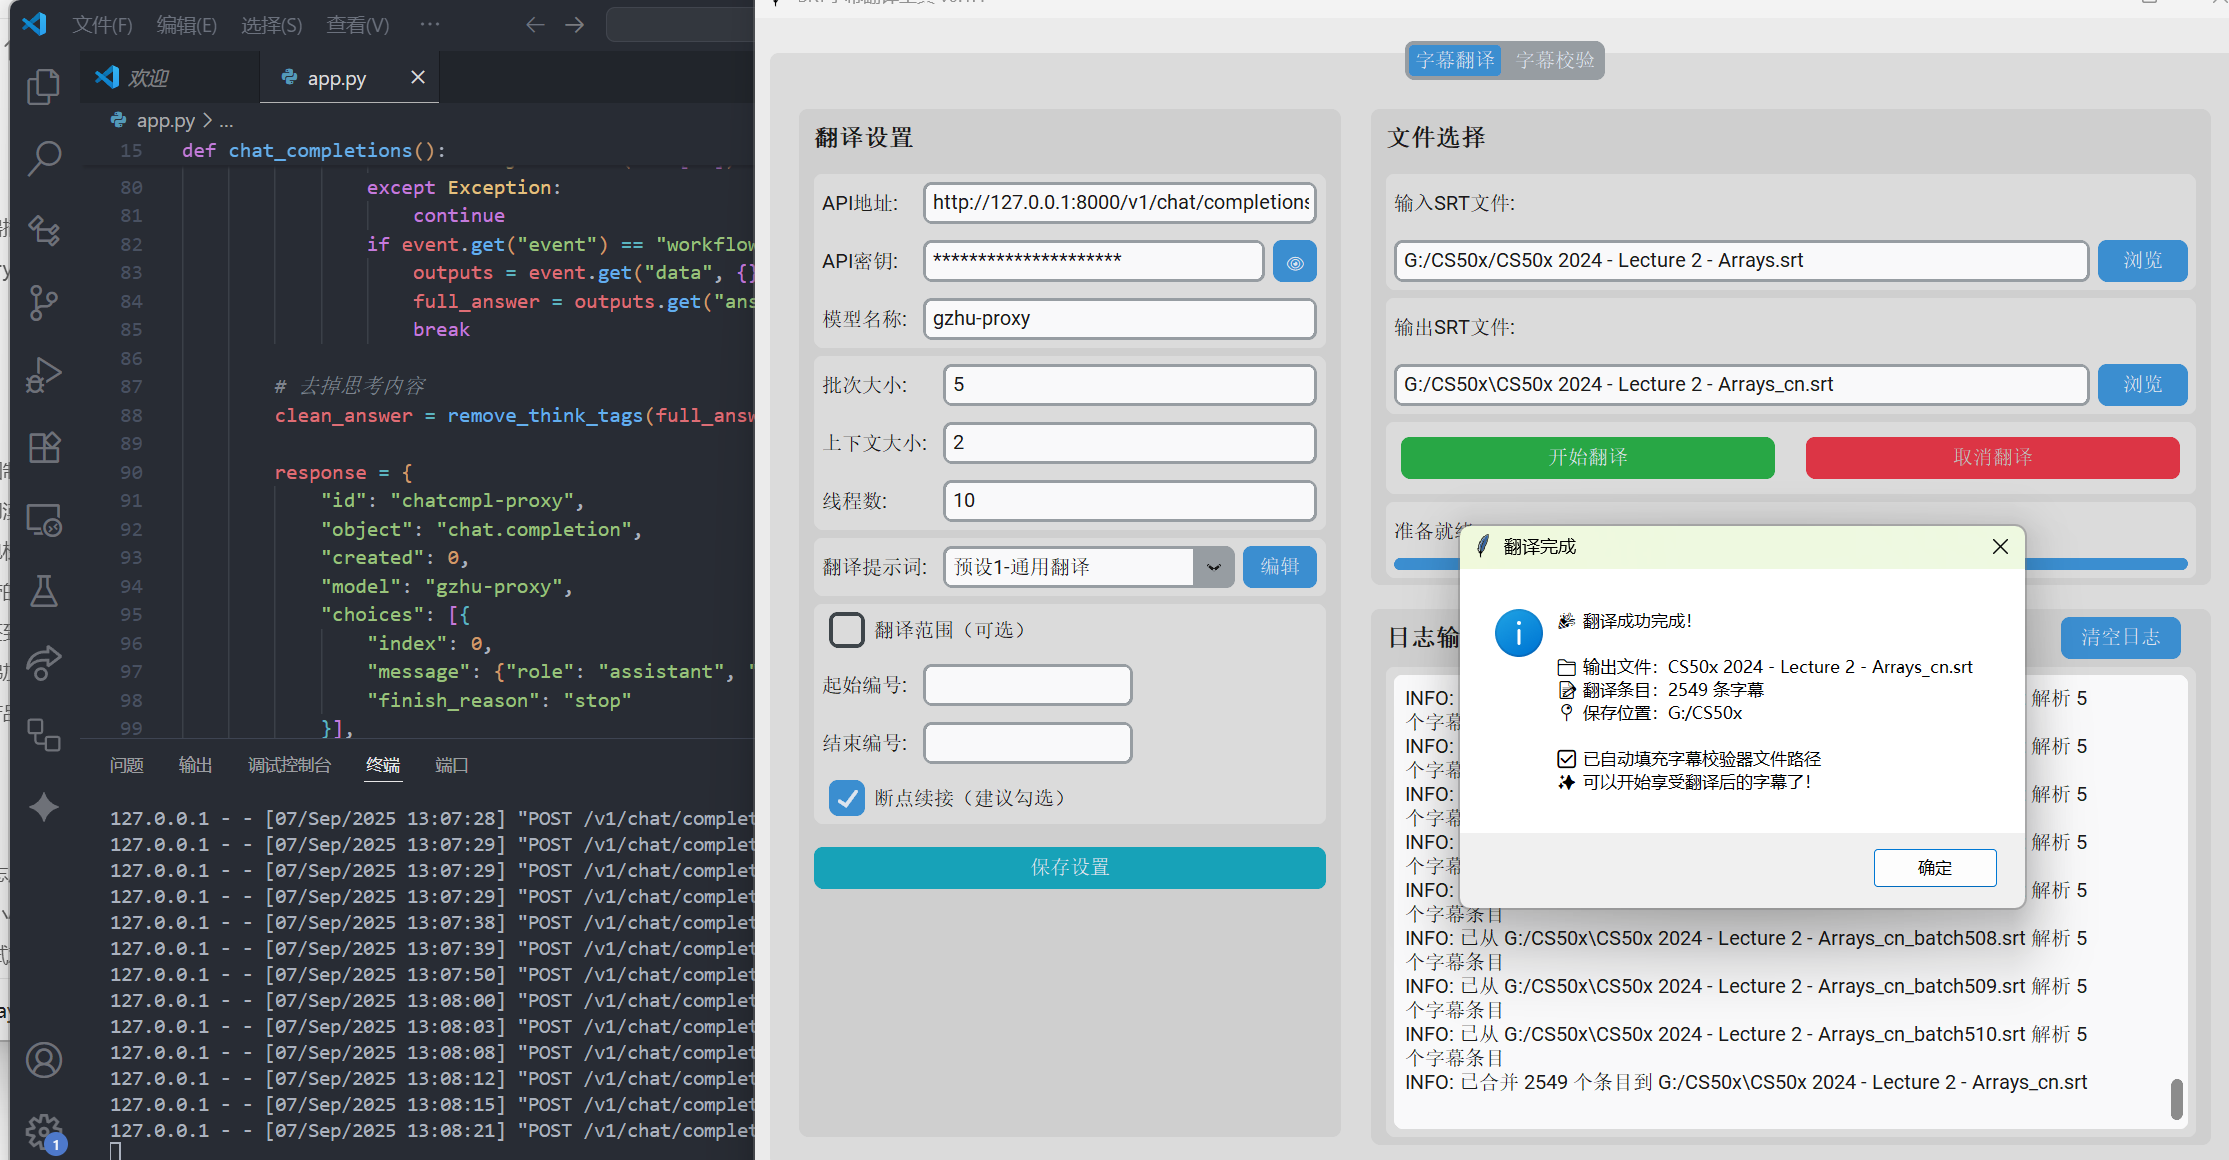Image resolution: width=2229 pixels, height=1160 pixels.
Task: Switch to the 字幕校验 tab
Action: point(1554,60)
